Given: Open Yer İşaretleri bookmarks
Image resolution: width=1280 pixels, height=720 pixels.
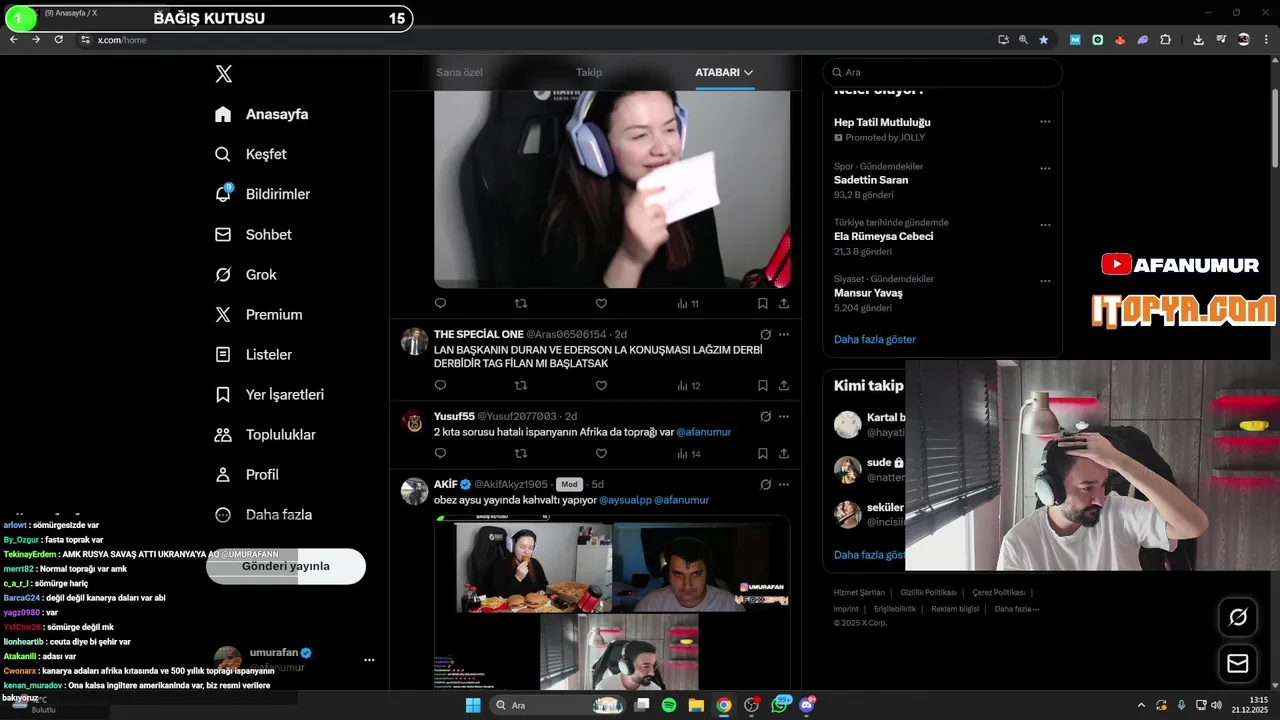Looking at the screenshot, I should 269,394.
